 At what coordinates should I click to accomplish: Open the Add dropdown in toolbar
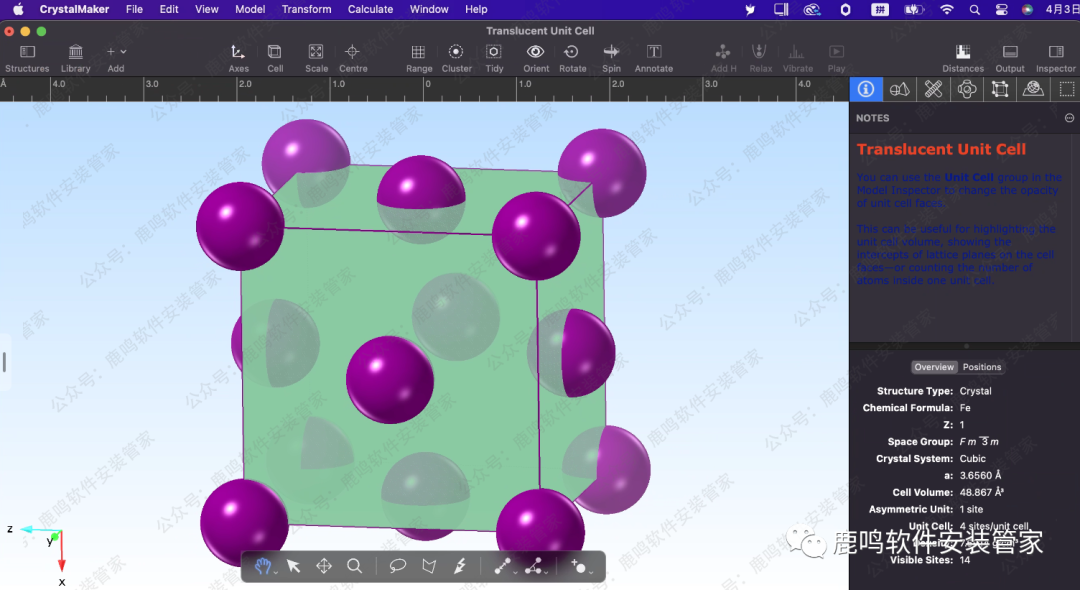[116, 52]
